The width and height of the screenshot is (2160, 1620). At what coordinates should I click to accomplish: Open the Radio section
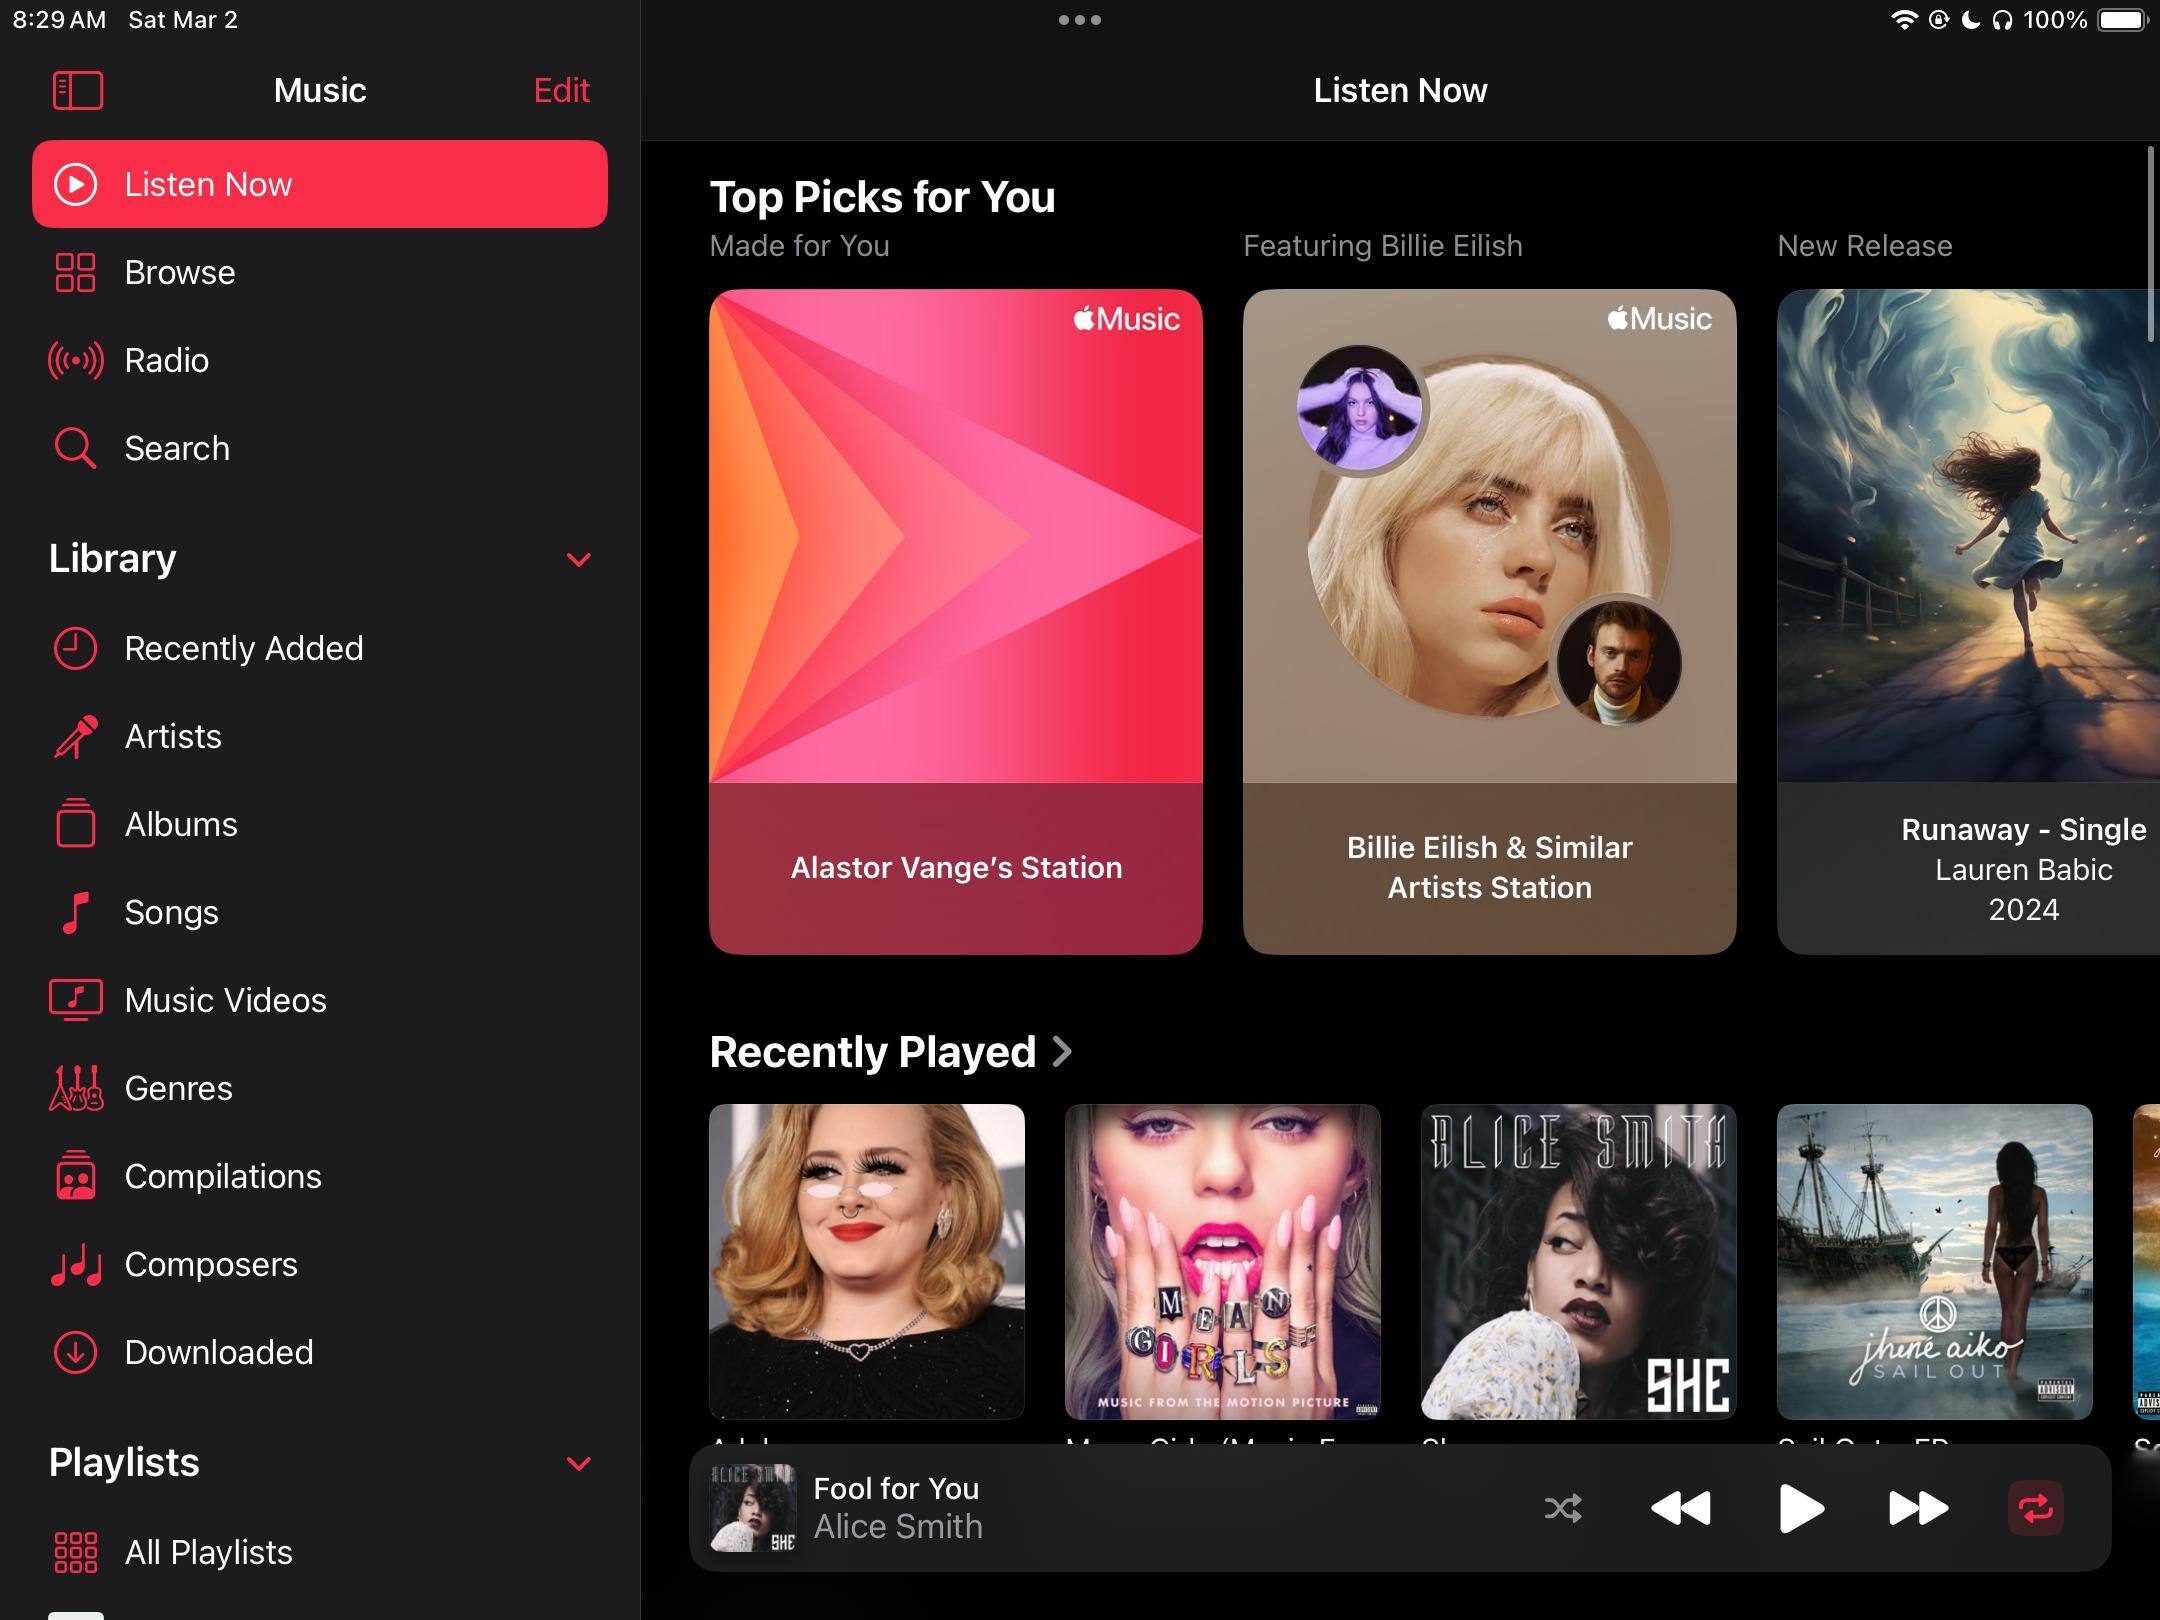(166, 360)
